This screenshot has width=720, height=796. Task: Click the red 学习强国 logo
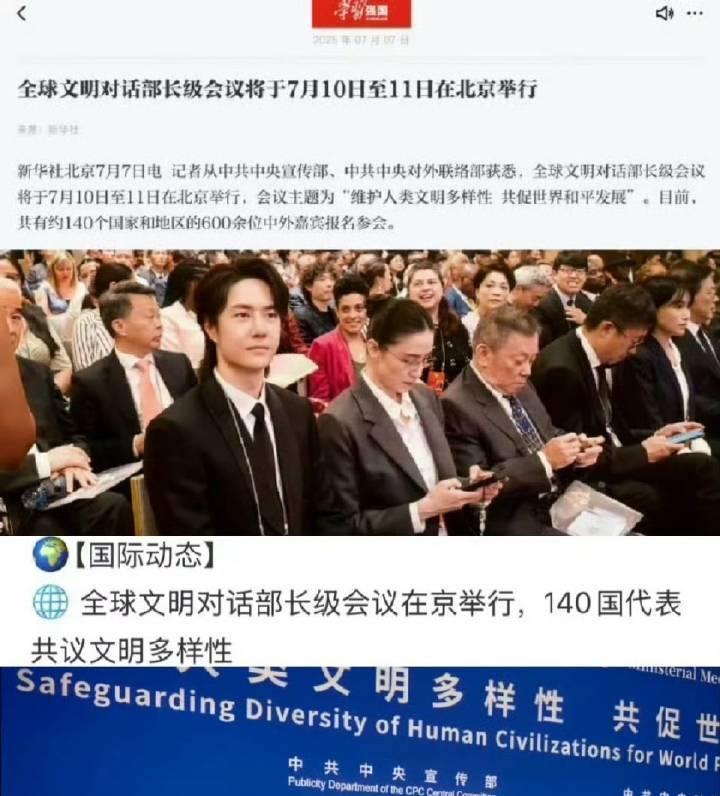tap(361, 13)
